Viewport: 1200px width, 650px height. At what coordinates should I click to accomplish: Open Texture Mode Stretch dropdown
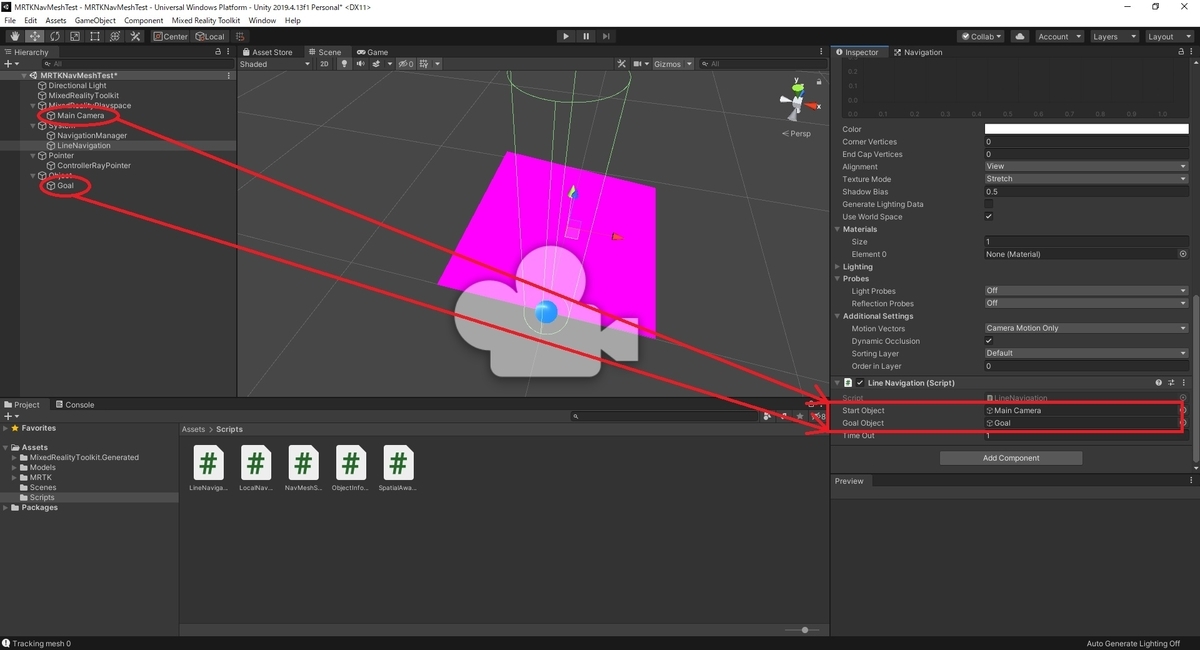[x=1086, y=179]
